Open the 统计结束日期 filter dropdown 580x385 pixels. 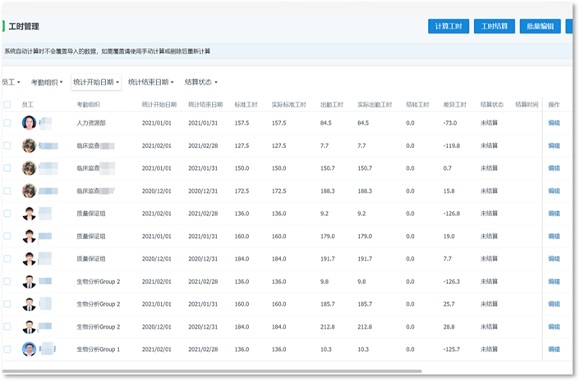point(151,82)
